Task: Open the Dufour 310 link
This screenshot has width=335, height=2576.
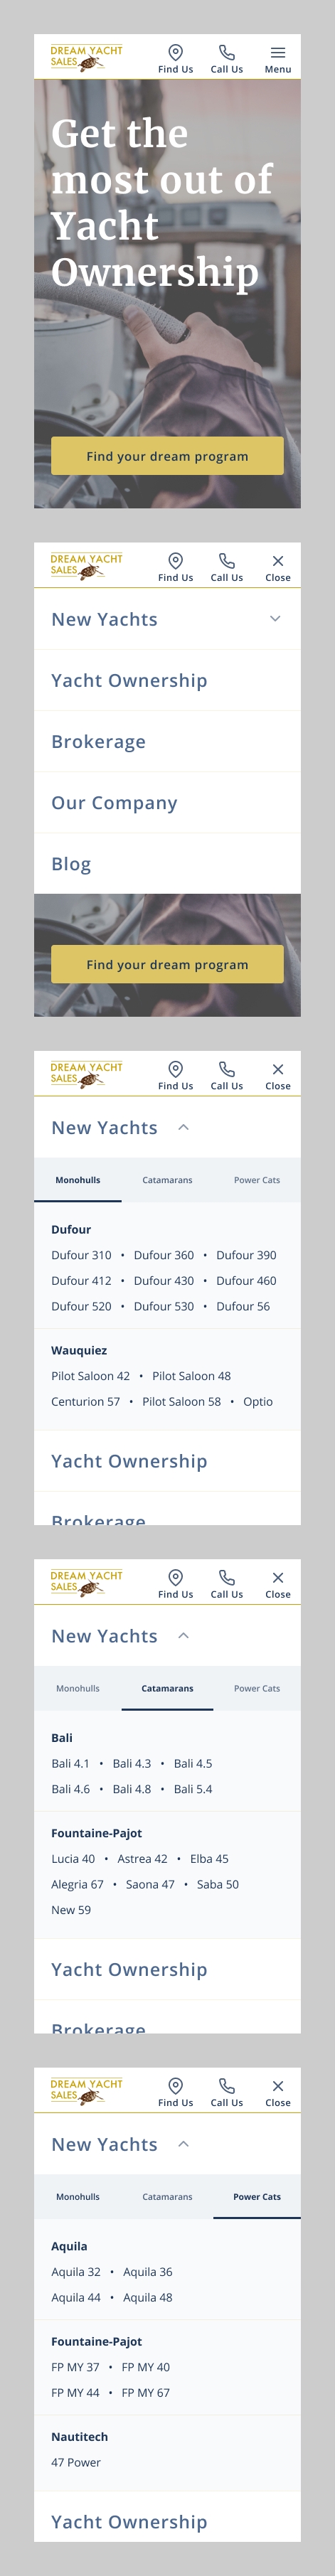Action: point(81,1255)
